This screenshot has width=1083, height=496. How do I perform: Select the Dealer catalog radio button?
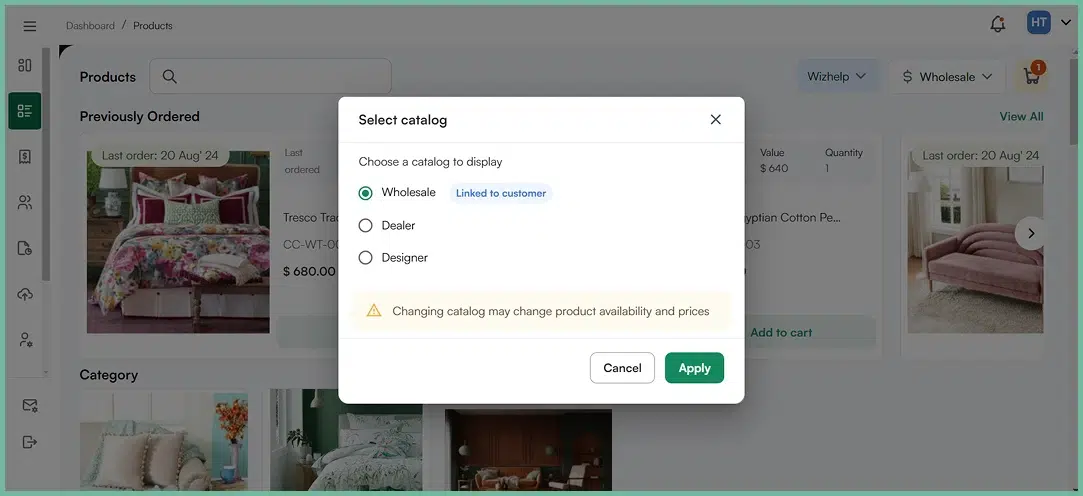tap(365, 226)
